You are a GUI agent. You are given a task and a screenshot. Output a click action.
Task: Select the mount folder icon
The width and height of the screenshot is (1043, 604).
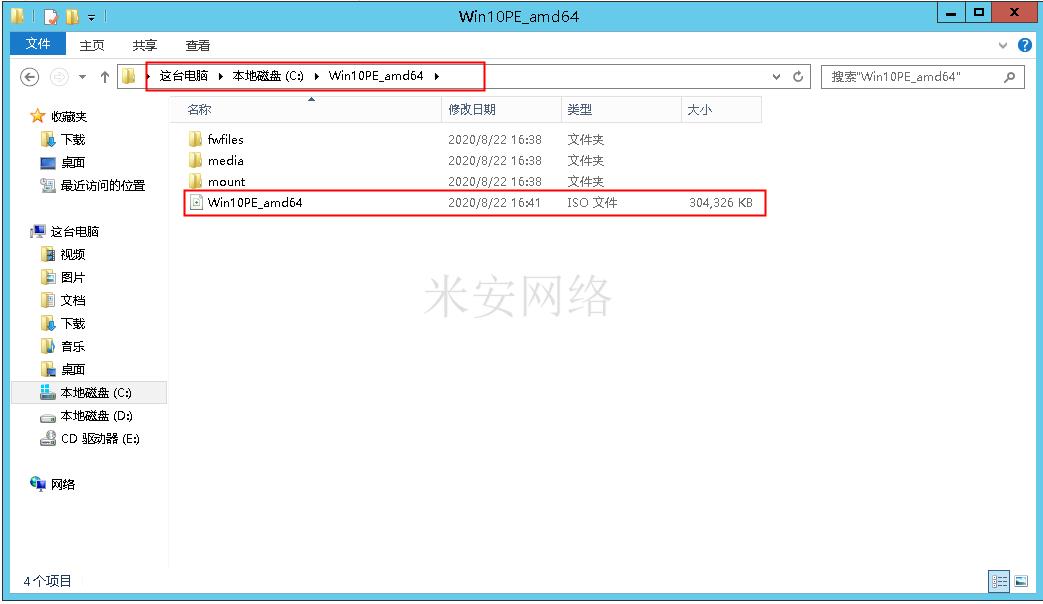click(x=195, y=182)
